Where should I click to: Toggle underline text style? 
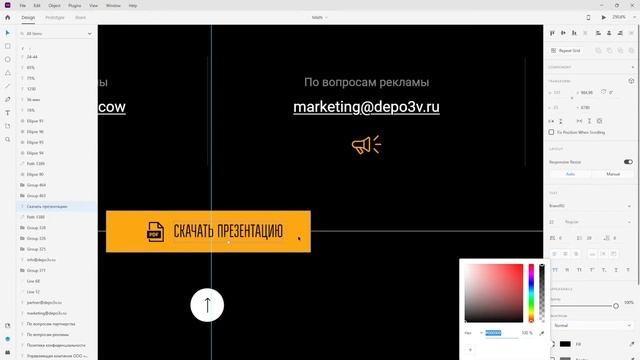click(x=616, y=270)
